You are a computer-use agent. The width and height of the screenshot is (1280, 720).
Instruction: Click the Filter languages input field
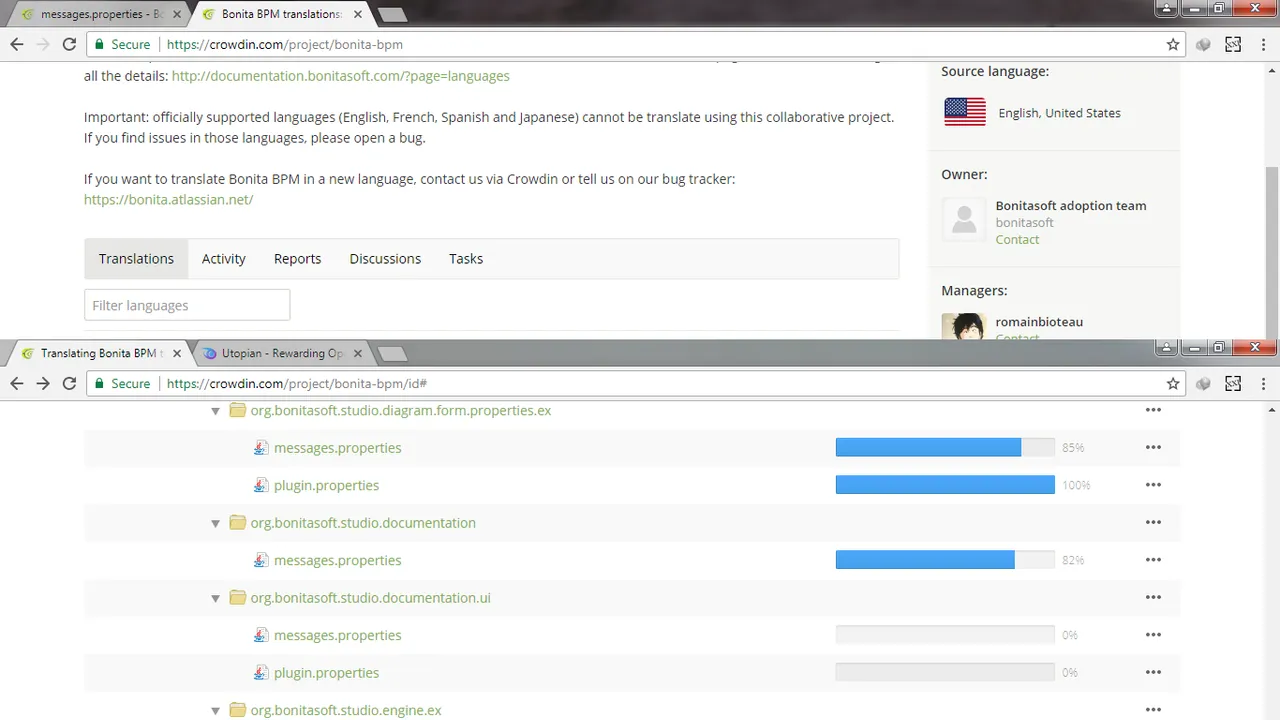point(187,305)
